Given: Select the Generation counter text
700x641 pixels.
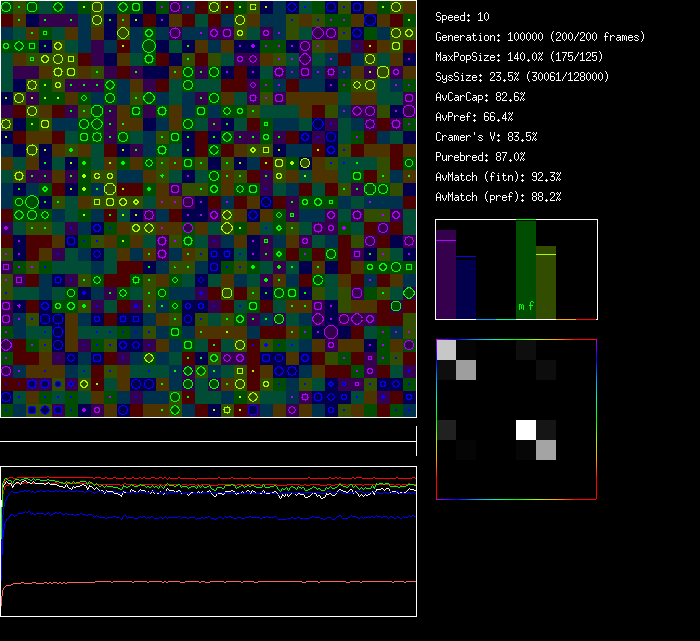Looking at the screenshot, I should click(x=539, y=37).
